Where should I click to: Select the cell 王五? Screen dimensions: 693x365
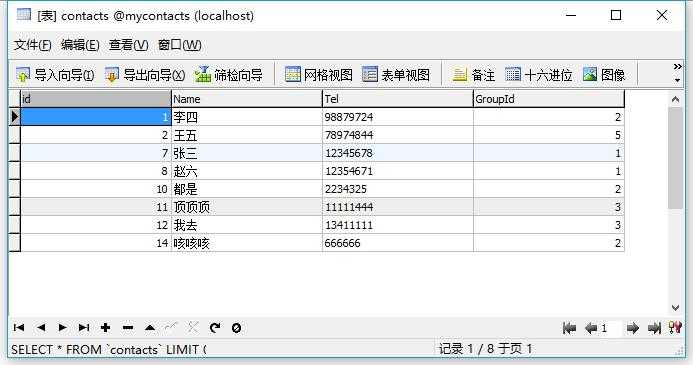(247, 135)
